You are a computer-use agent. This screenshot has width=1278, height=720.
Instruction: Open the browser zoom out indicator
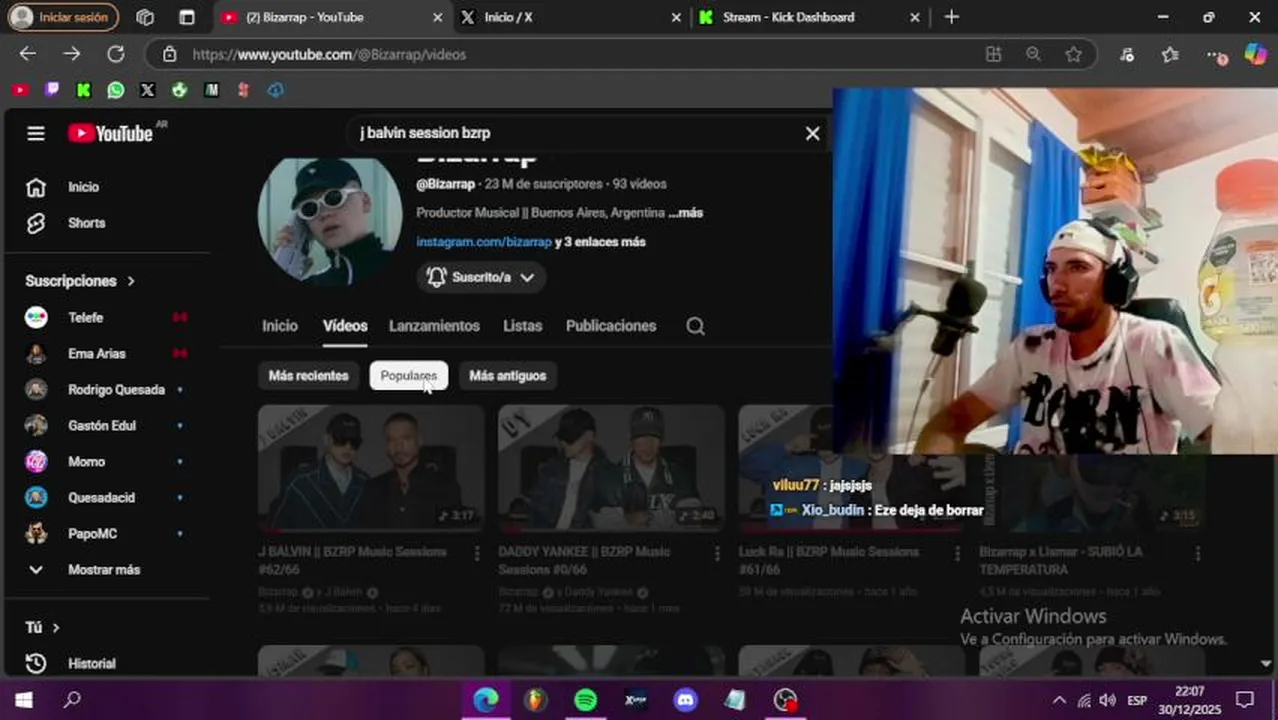[x=1033, y=54]
